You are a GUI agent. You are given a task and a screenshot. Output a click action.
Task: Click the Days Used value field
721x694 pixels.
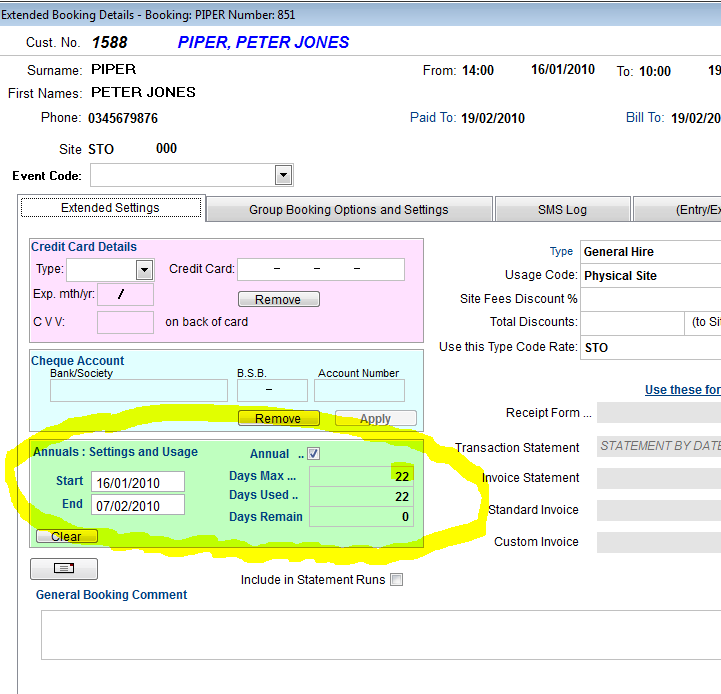(x=361, y=496)
